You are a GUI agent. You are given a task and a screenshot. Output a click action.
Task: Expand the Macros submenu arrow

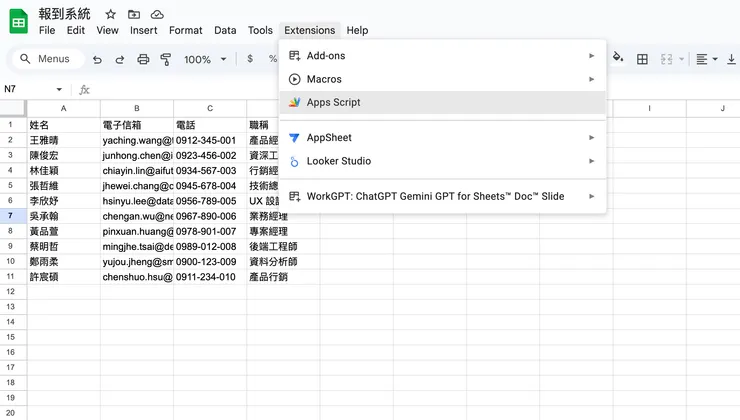click(x=591, y=79)
